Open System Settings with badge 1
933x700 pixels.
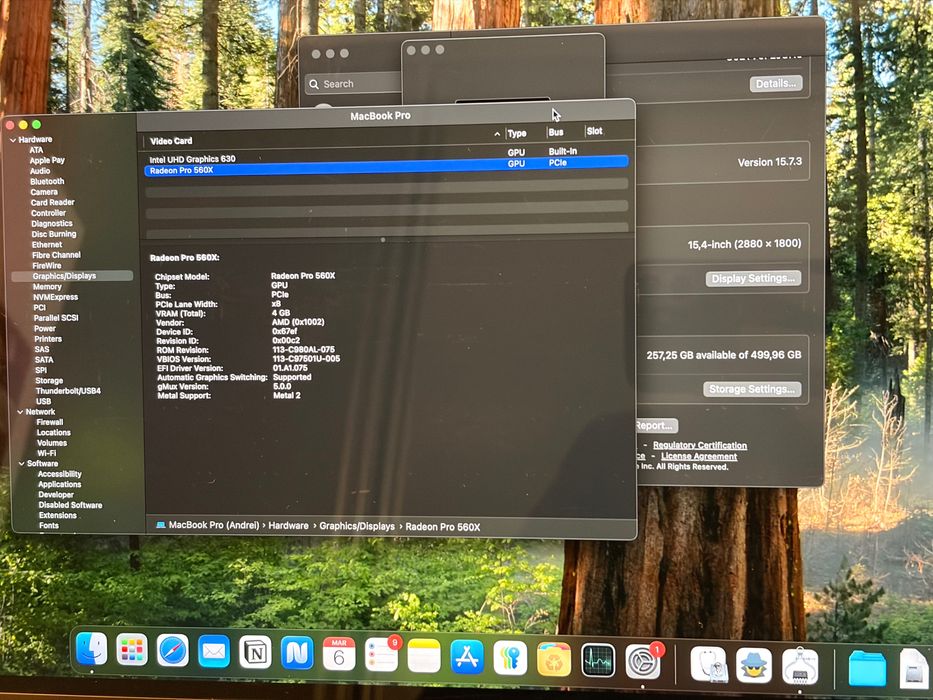643,661
